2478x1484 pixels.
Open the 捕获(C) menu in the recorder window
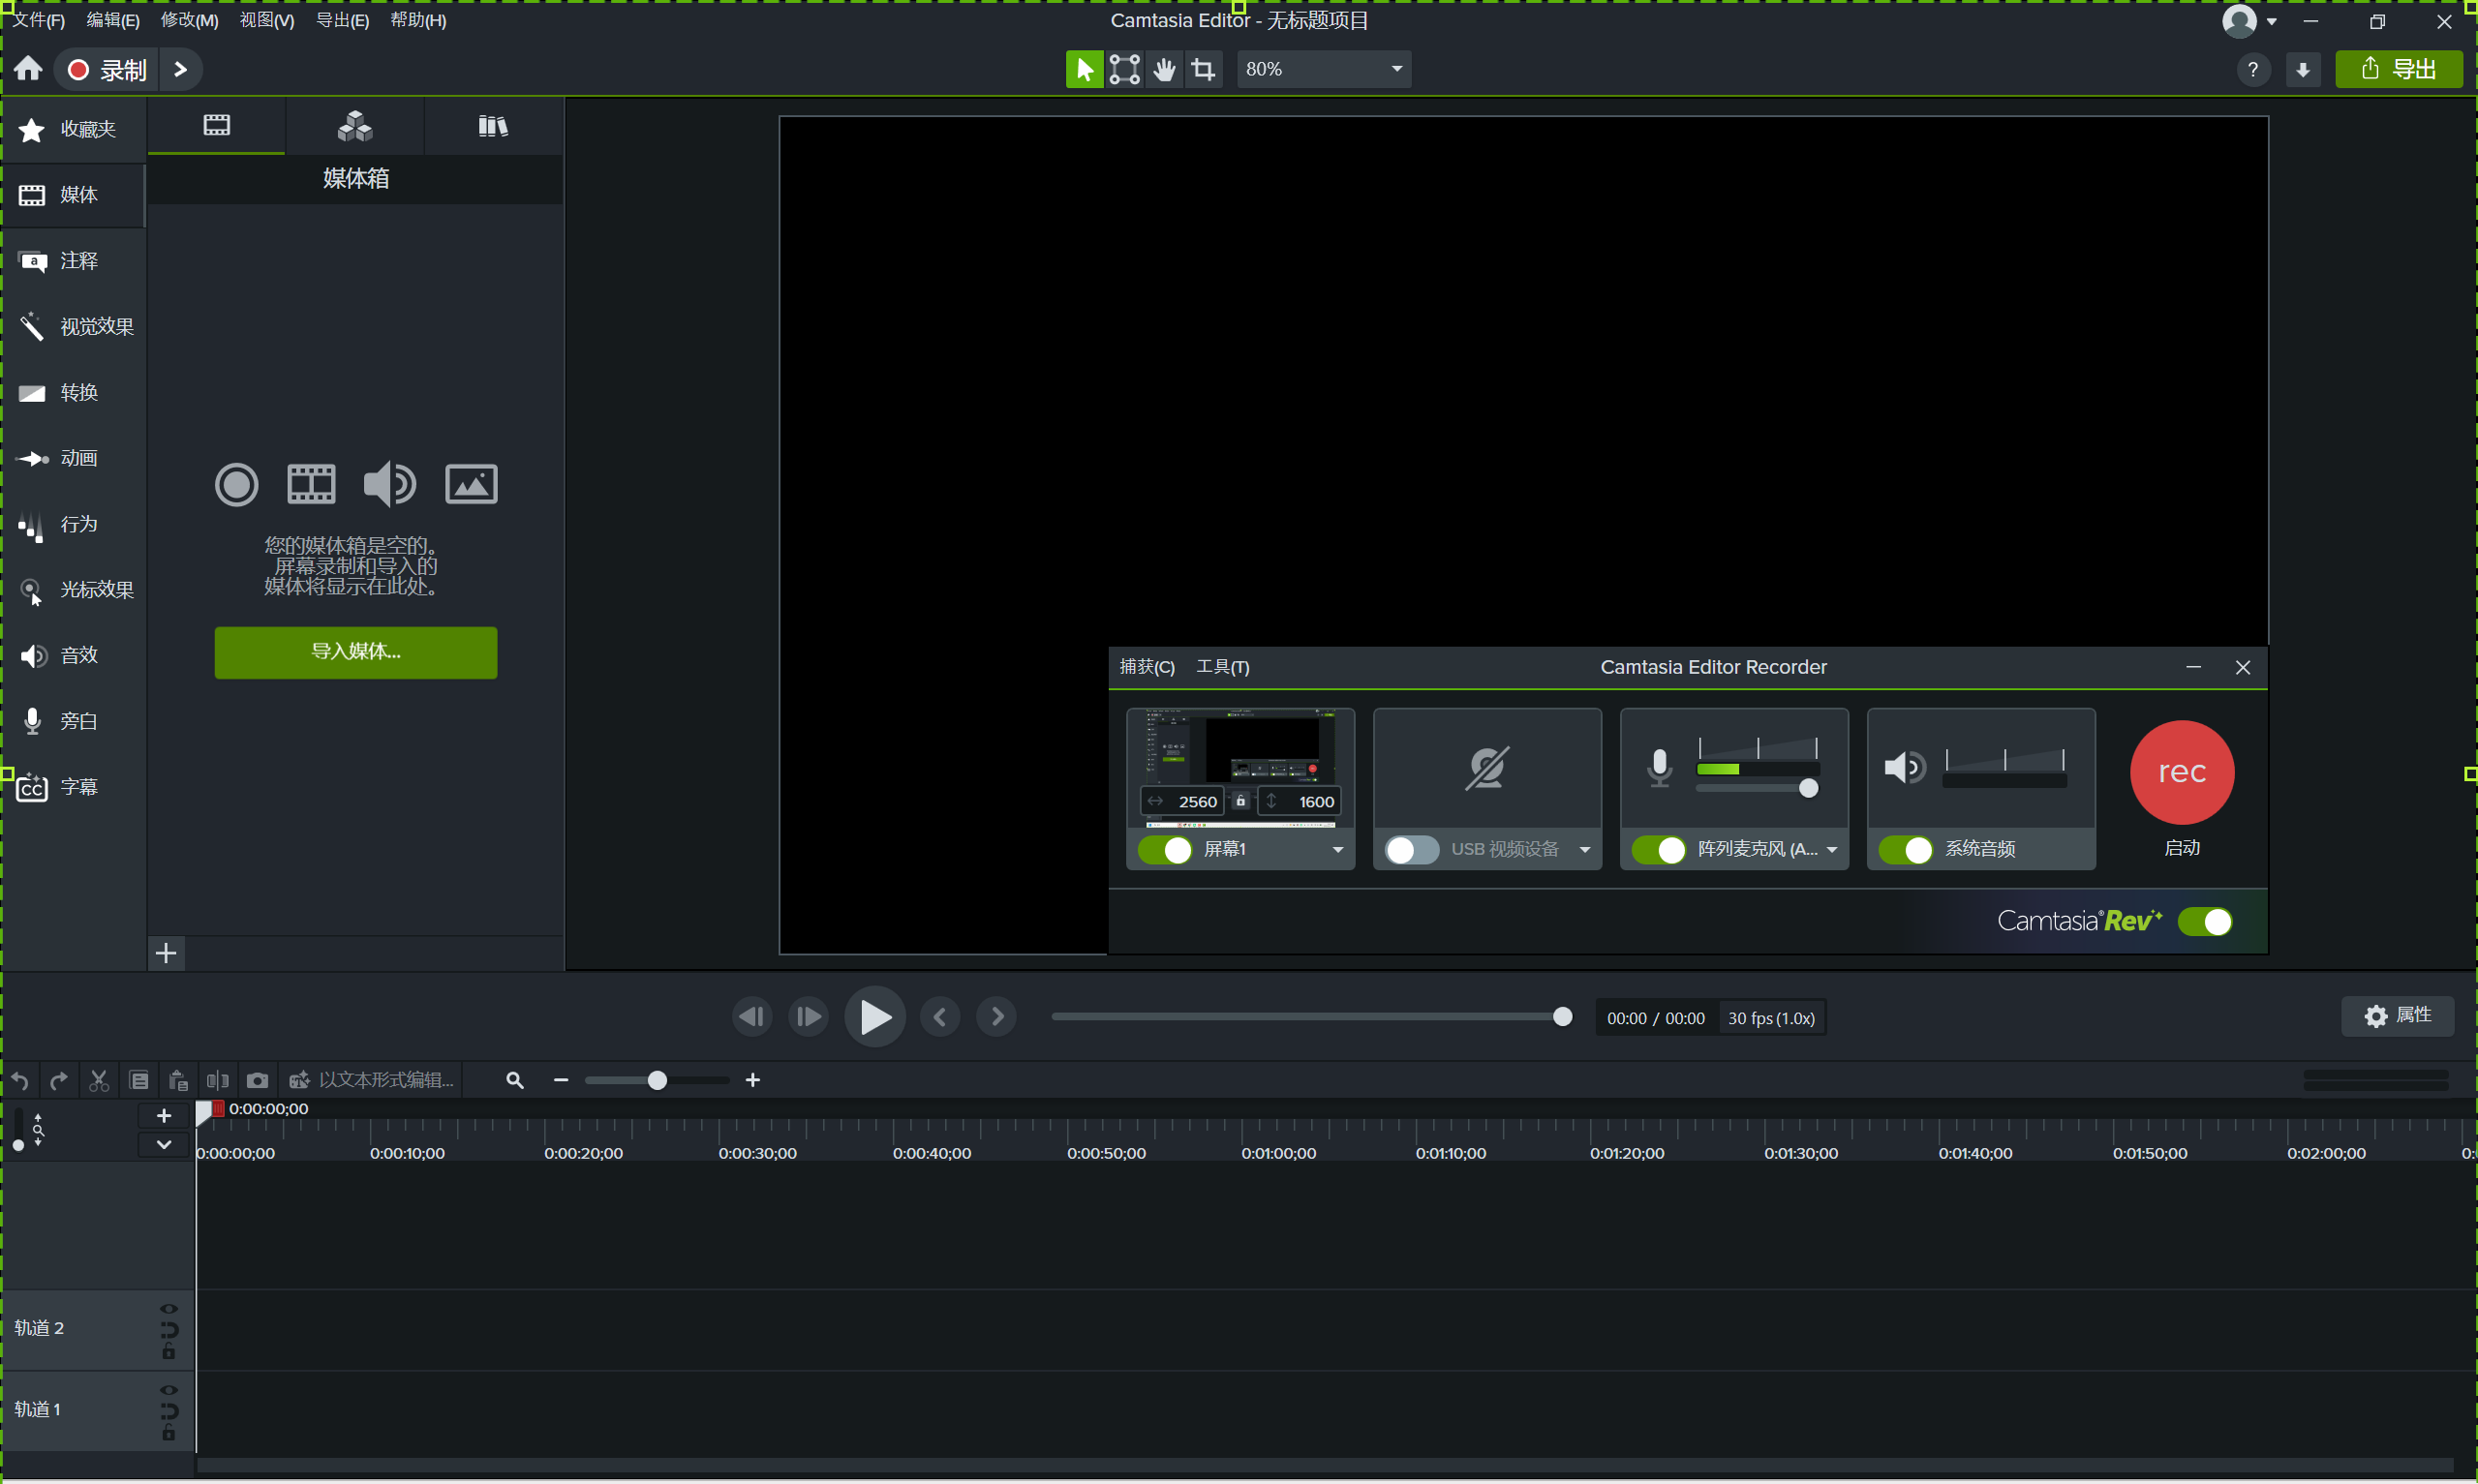(1147, 666)
